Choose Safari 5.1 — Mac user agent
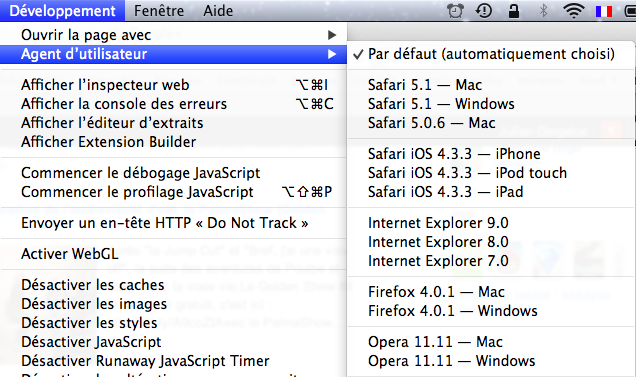 (491, 85)
